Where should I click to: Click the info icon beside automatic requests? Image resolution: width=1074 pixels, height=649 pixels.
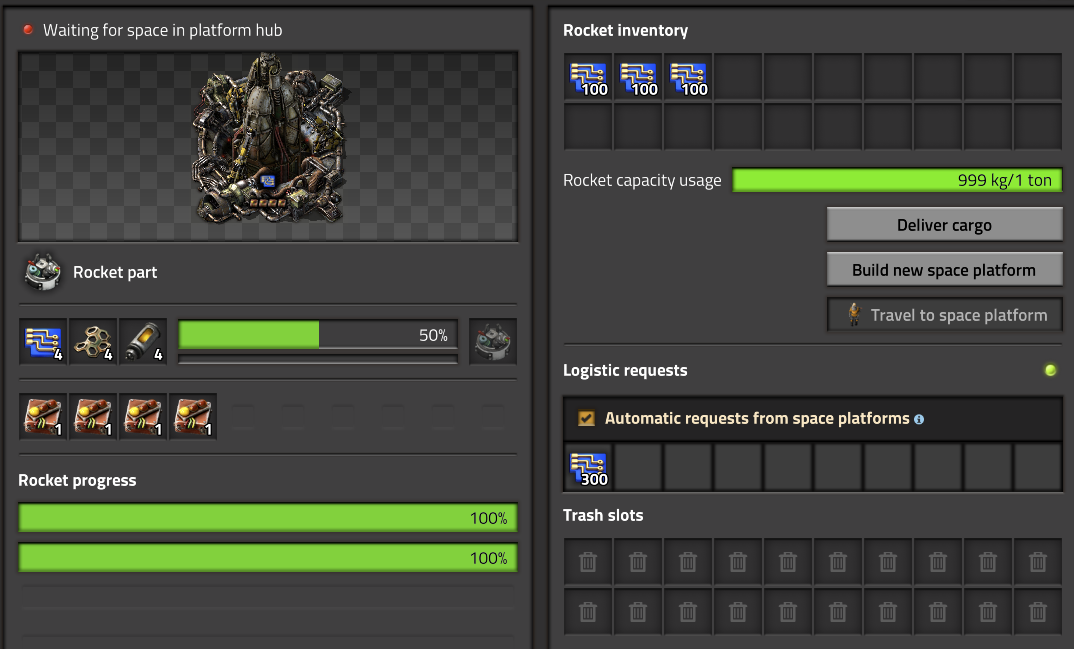tap(919, 419)
